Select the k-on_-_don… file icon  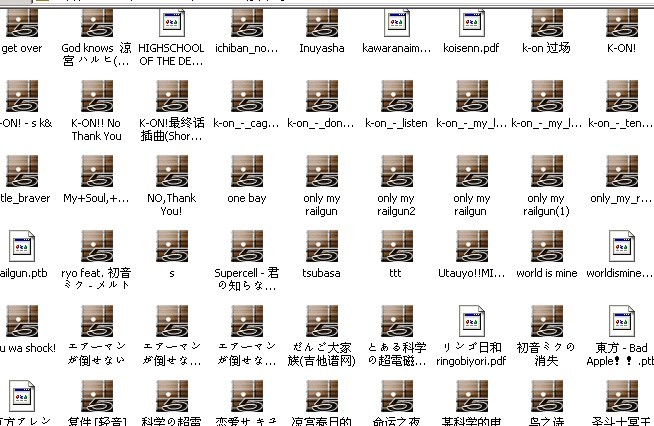click(322, 96)
